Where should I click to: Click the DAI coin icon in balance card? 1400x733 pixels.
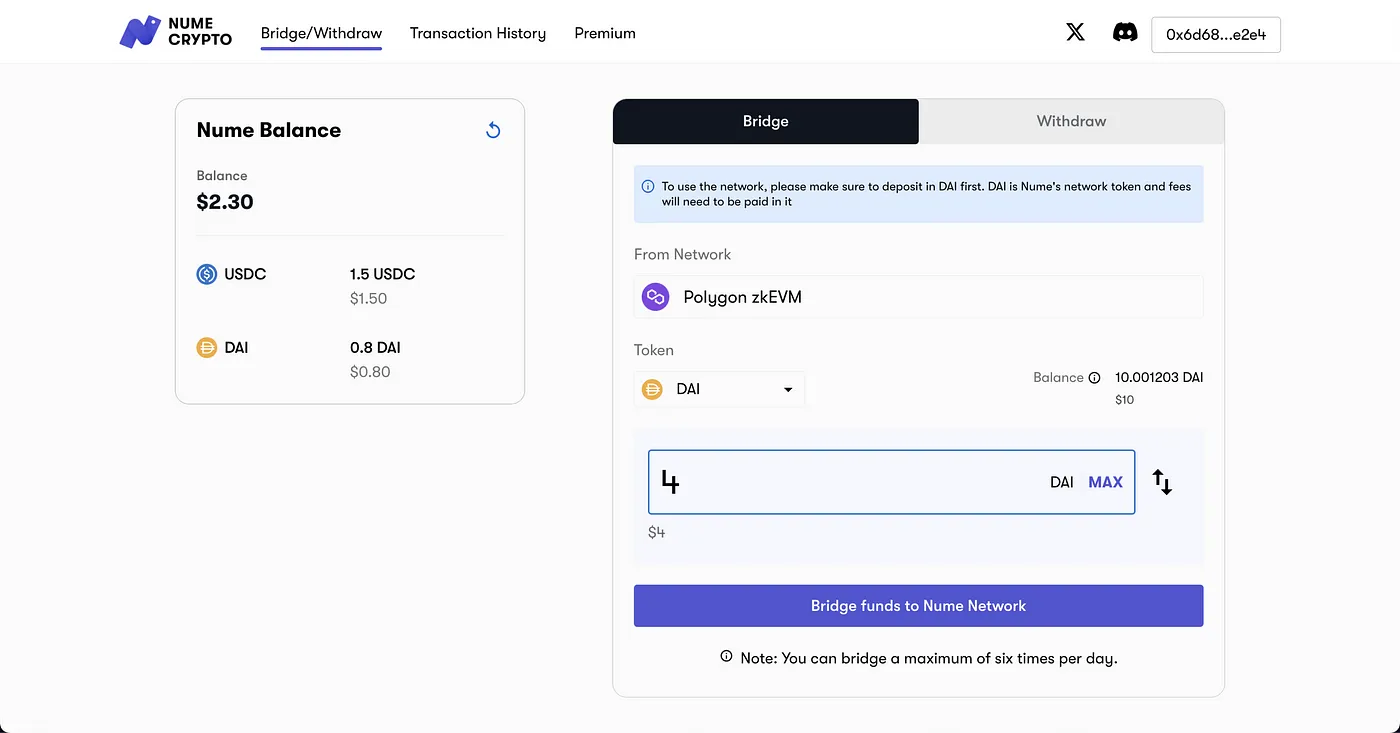(x=207, y=348)
